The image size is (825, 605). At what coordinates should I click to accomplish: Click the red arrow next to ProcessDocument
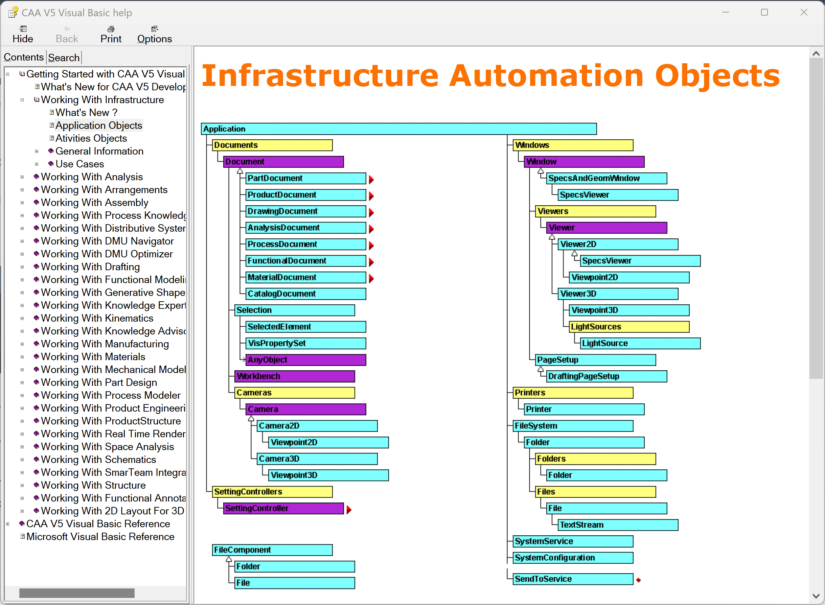pyautogui.click(x=371, y=243)
